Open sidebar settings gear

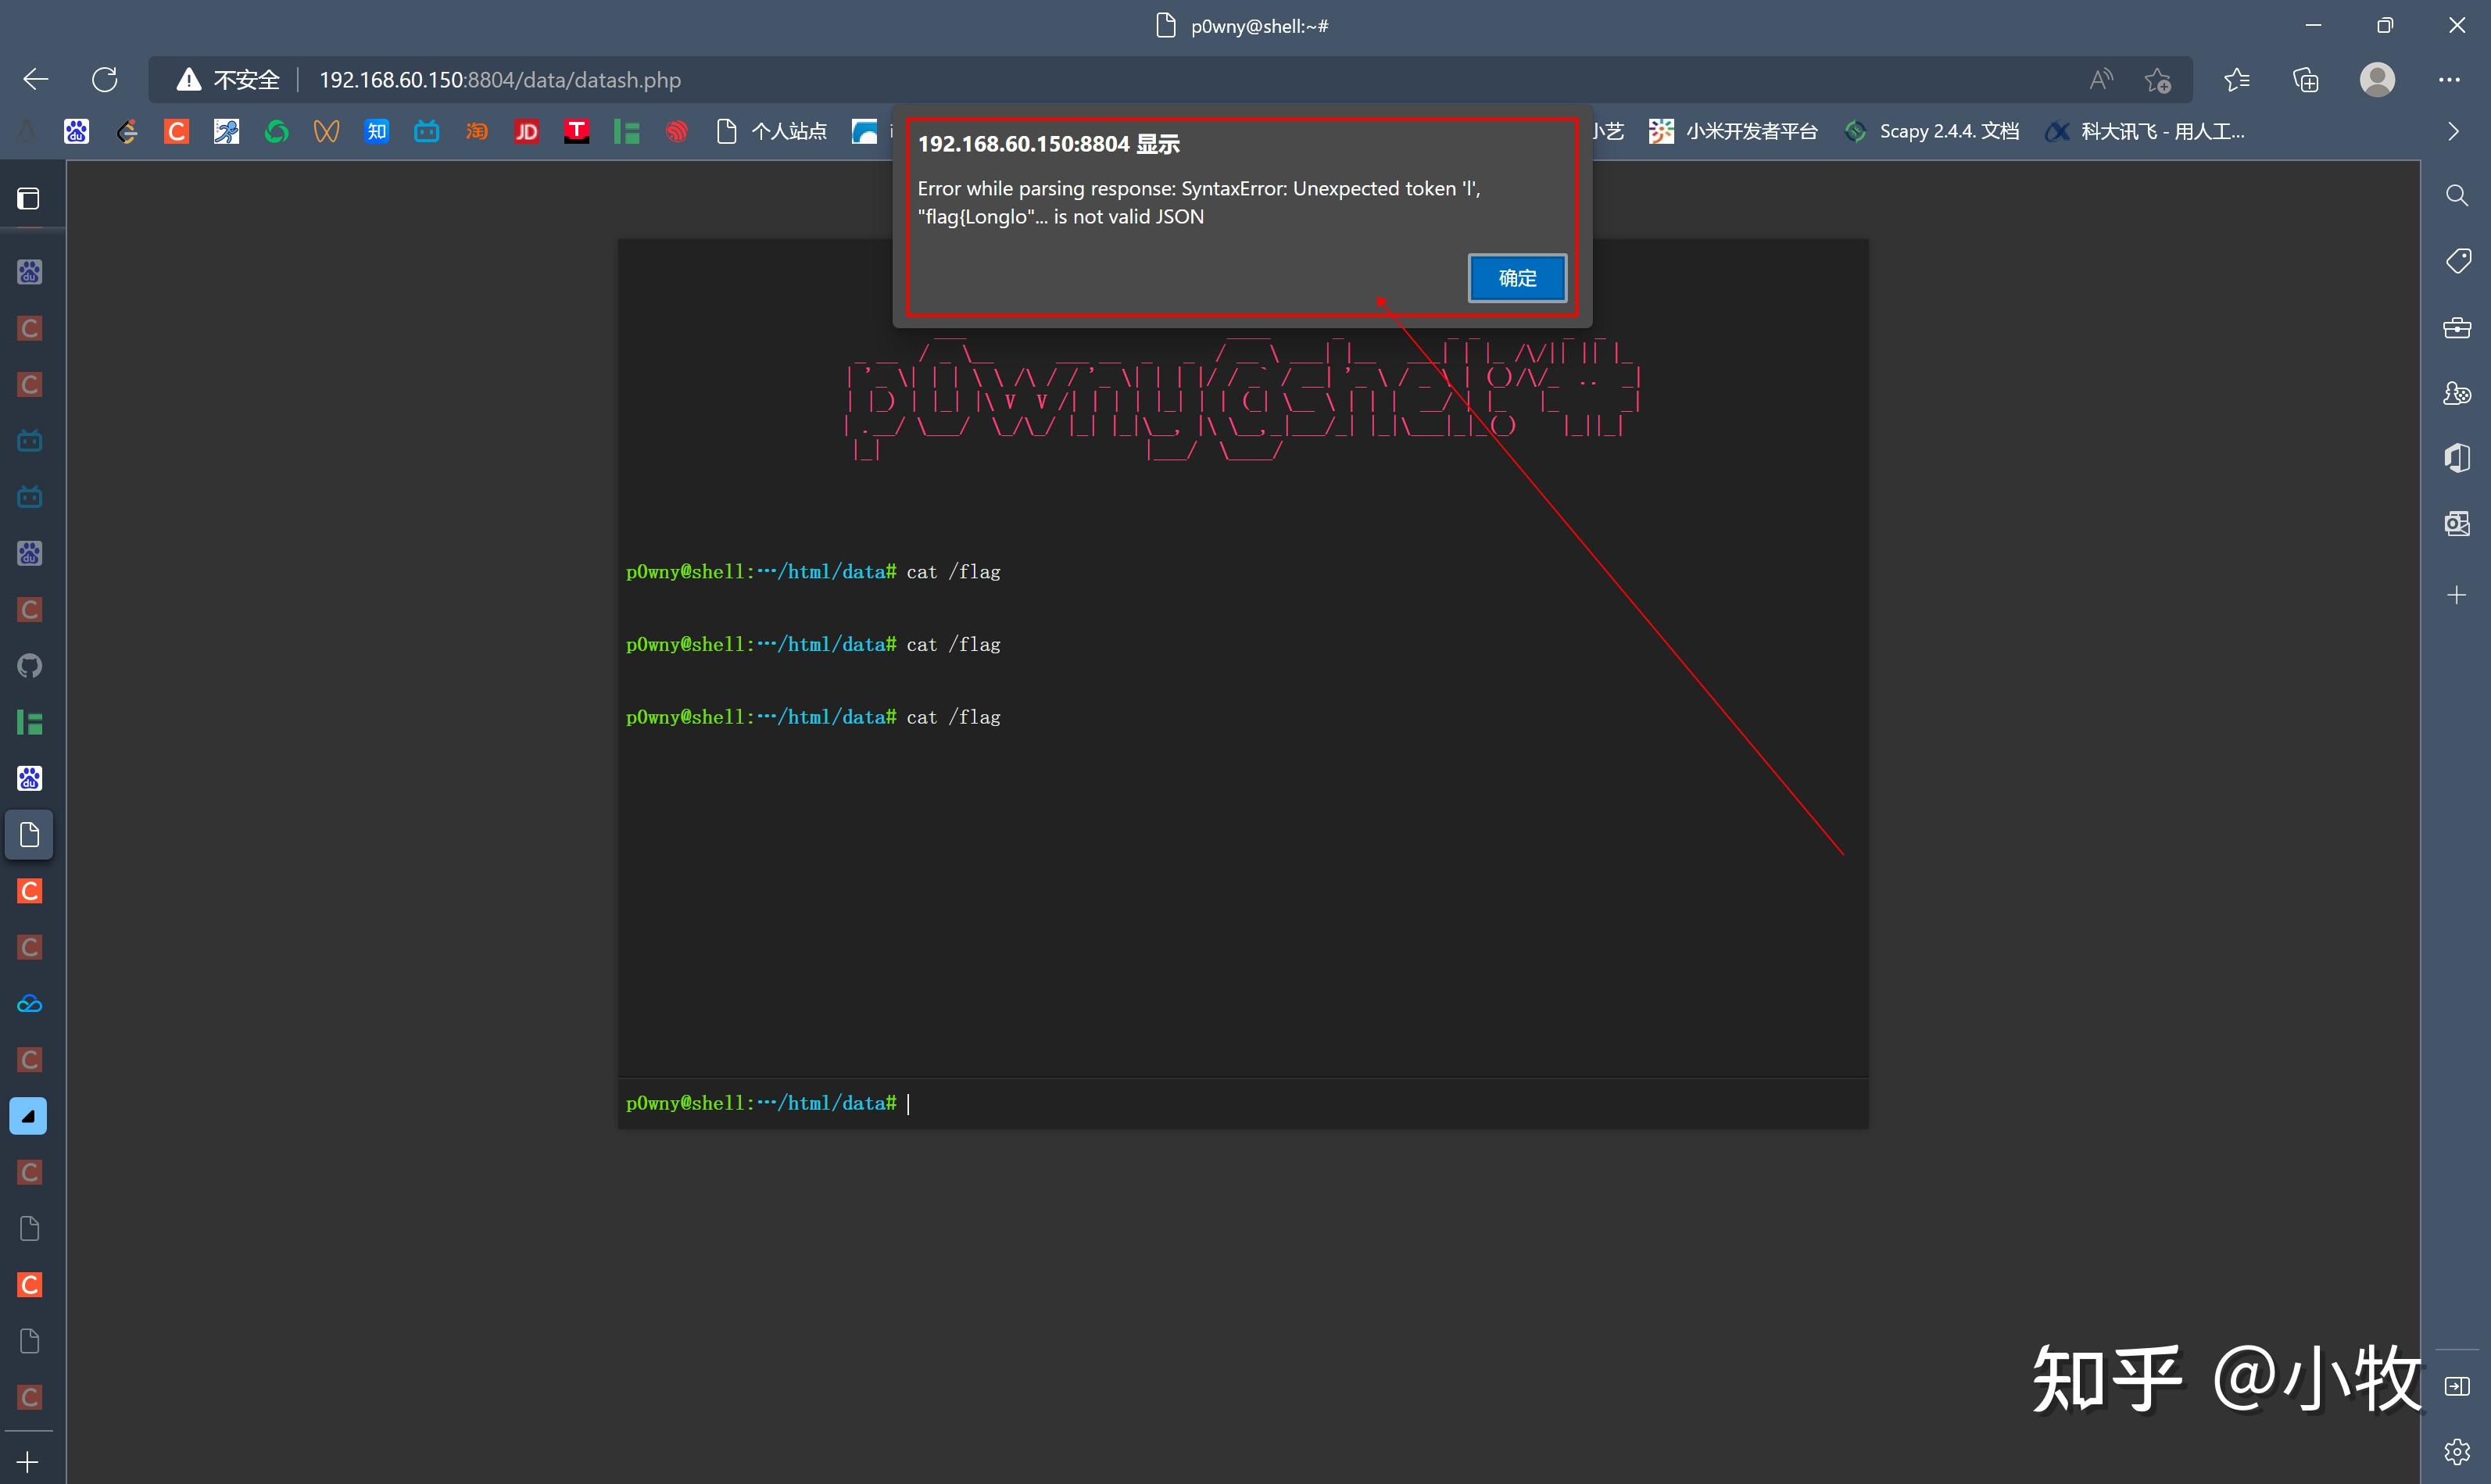pos(2456,1451)
